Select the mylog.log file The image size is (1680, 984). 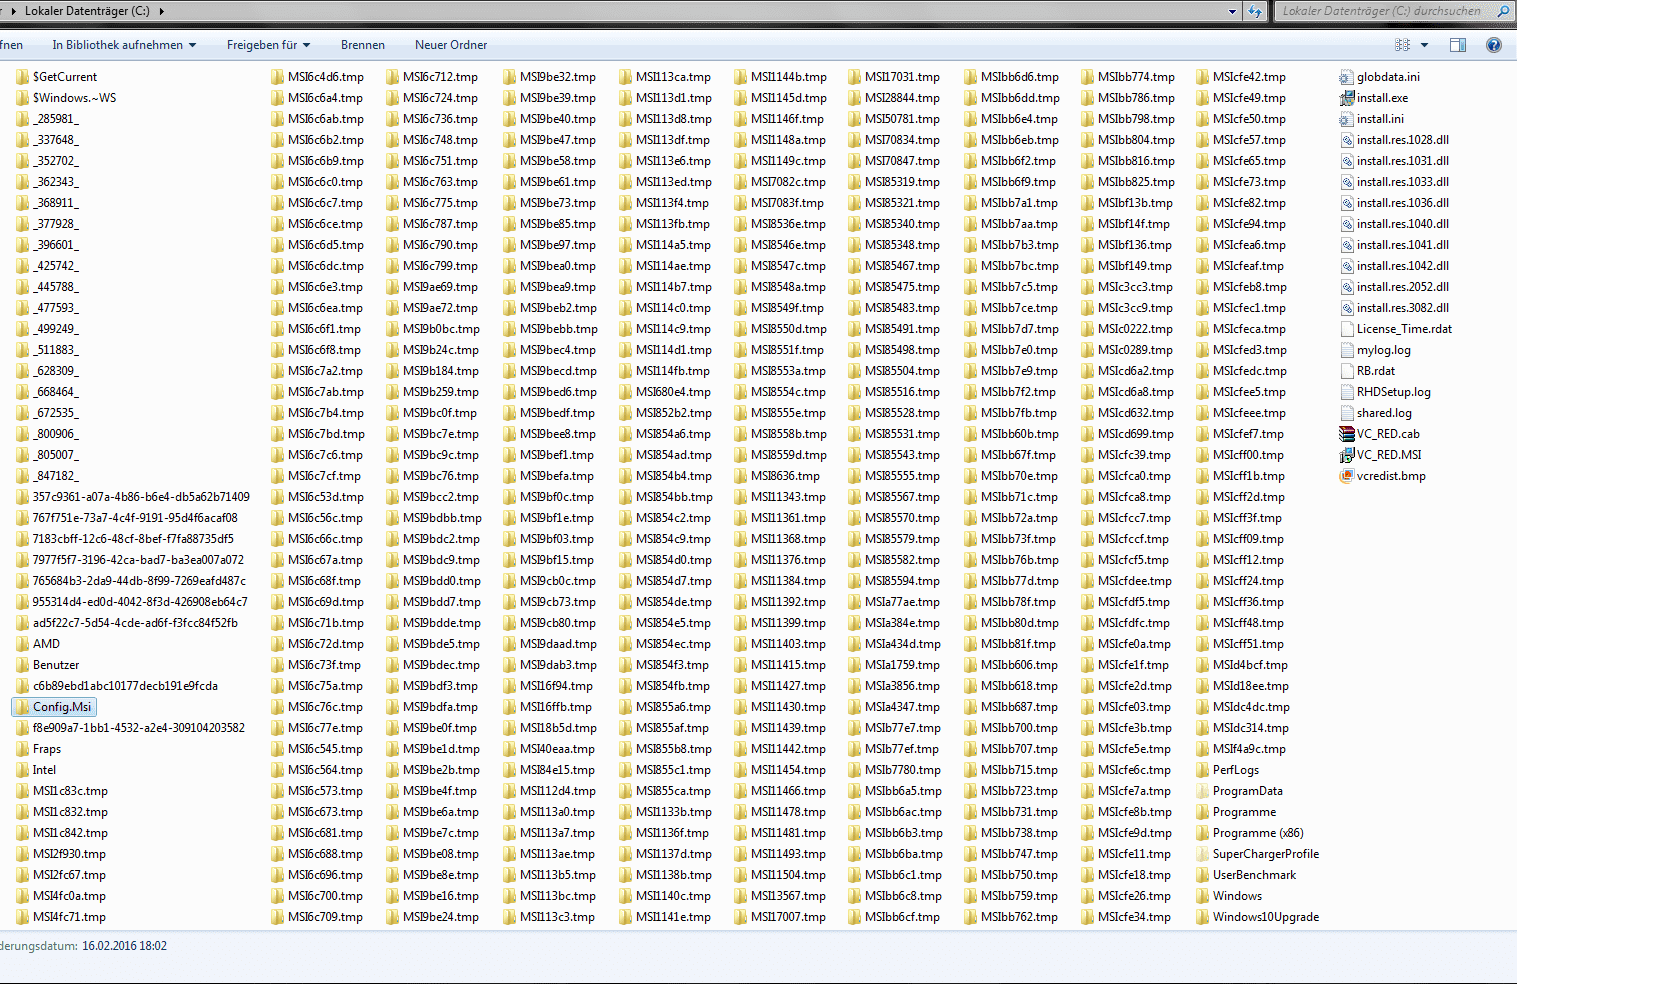pos(1375,350)
